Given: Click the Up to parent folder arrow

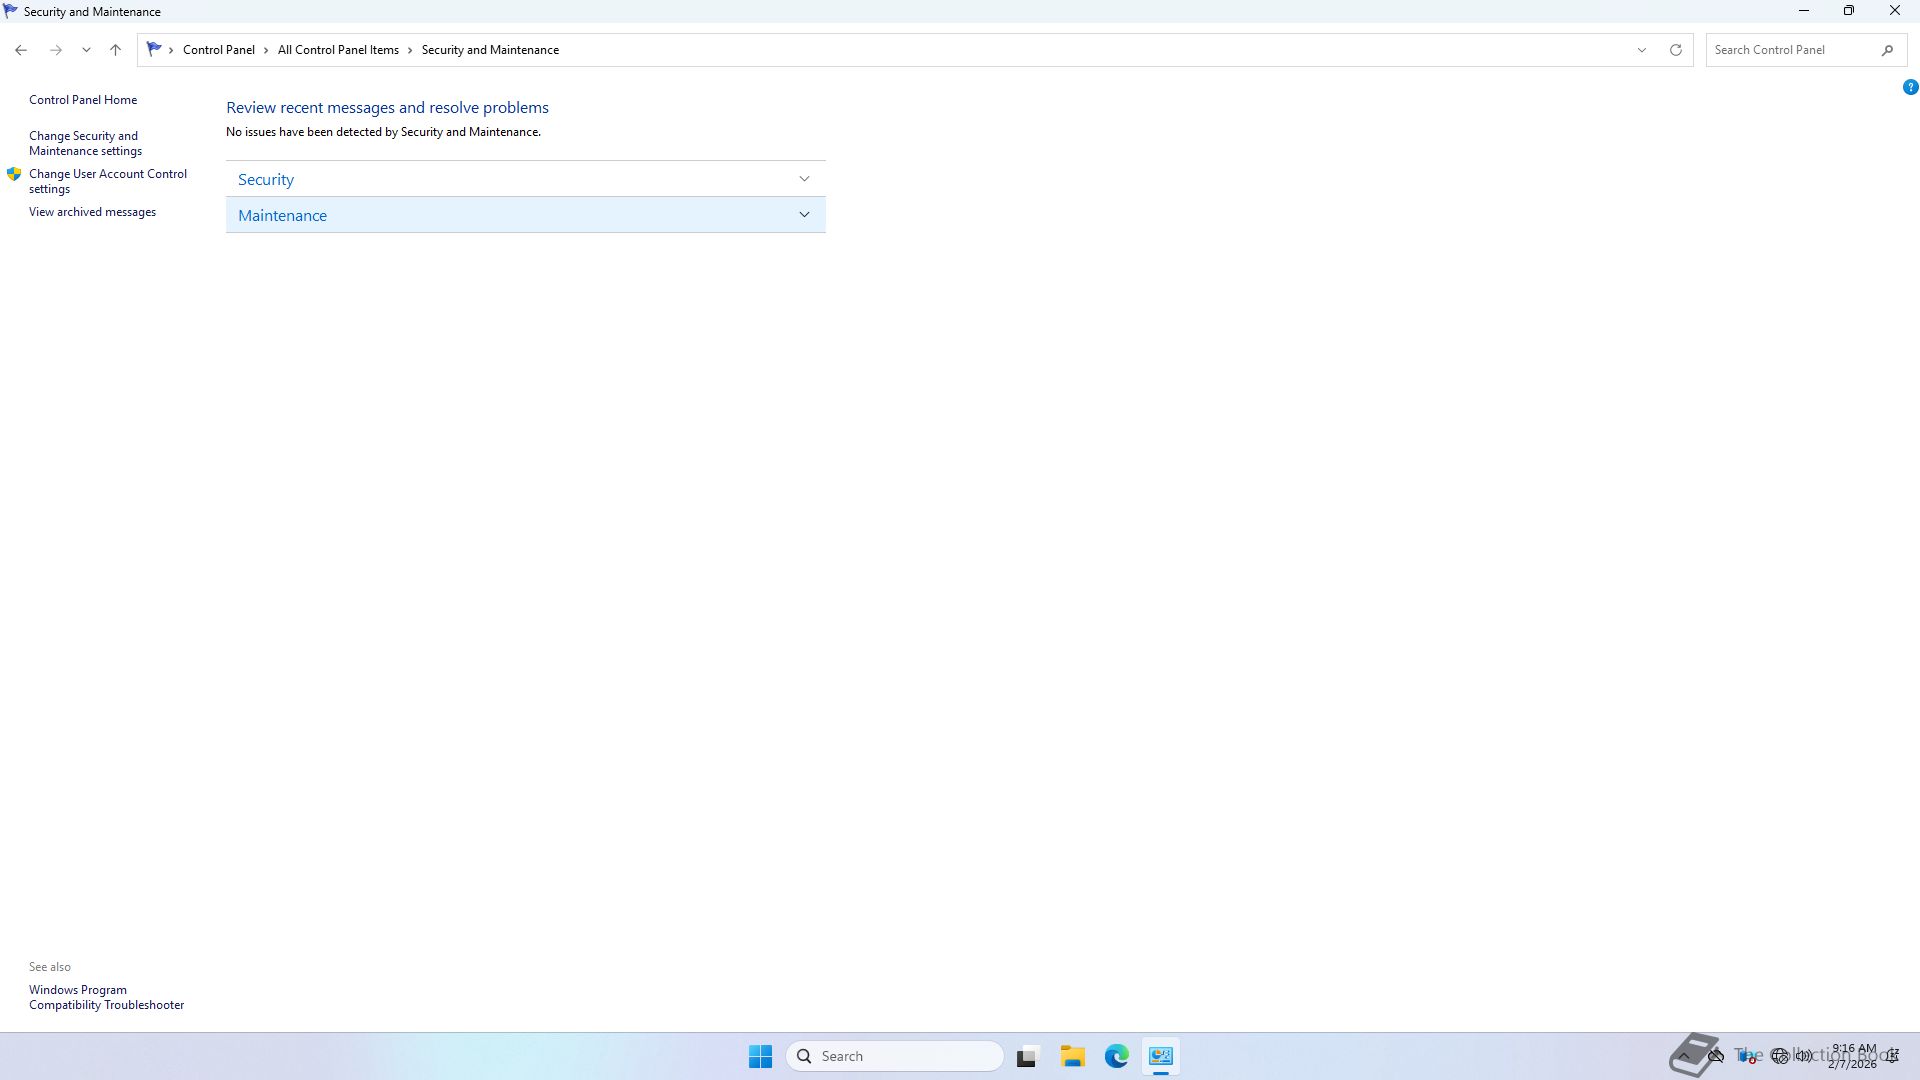Looking at the screenshot, I should click(115, 50).
